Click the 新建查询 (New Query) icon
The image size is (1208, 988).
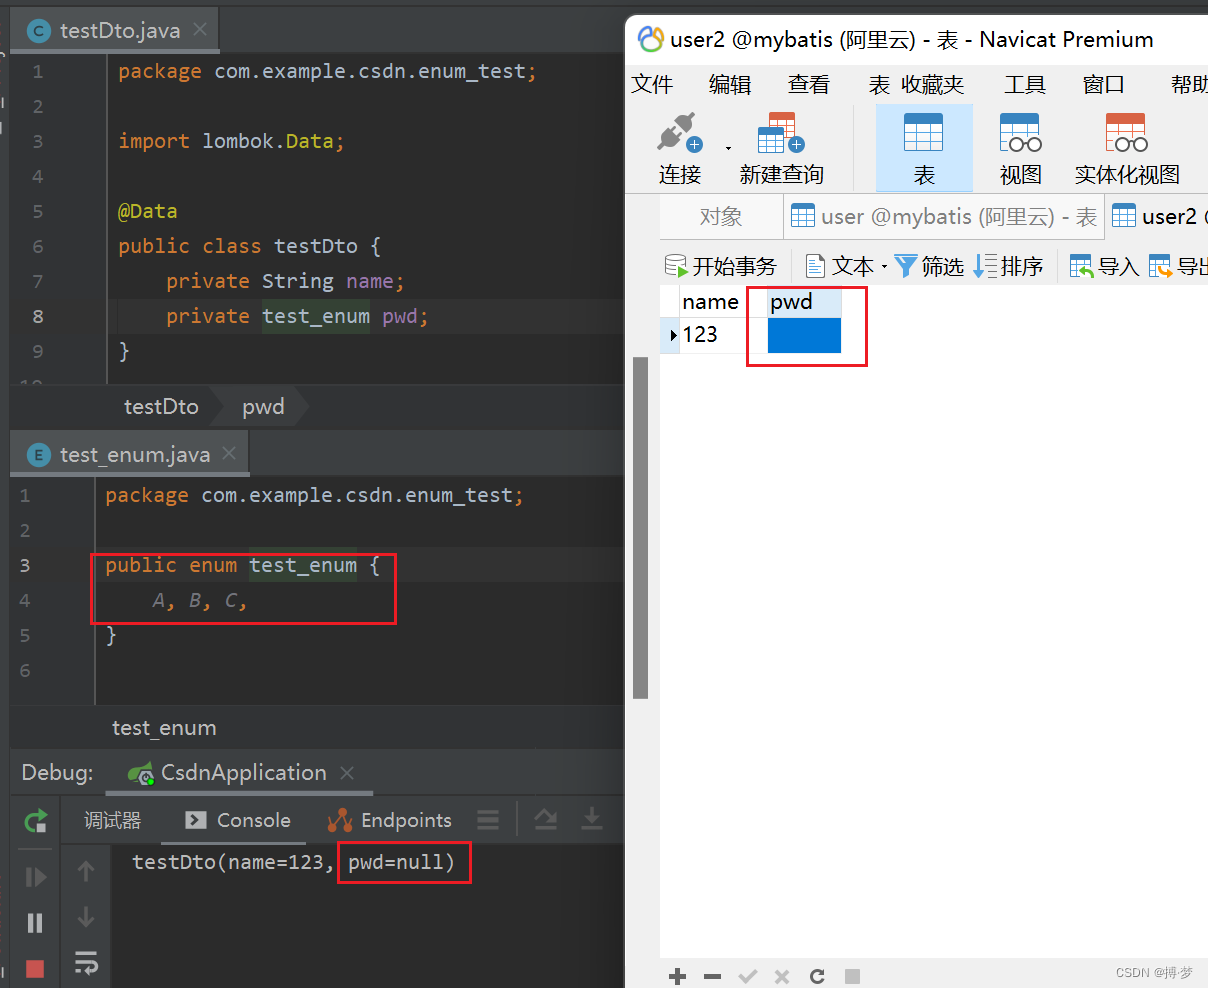pos(781,148)
